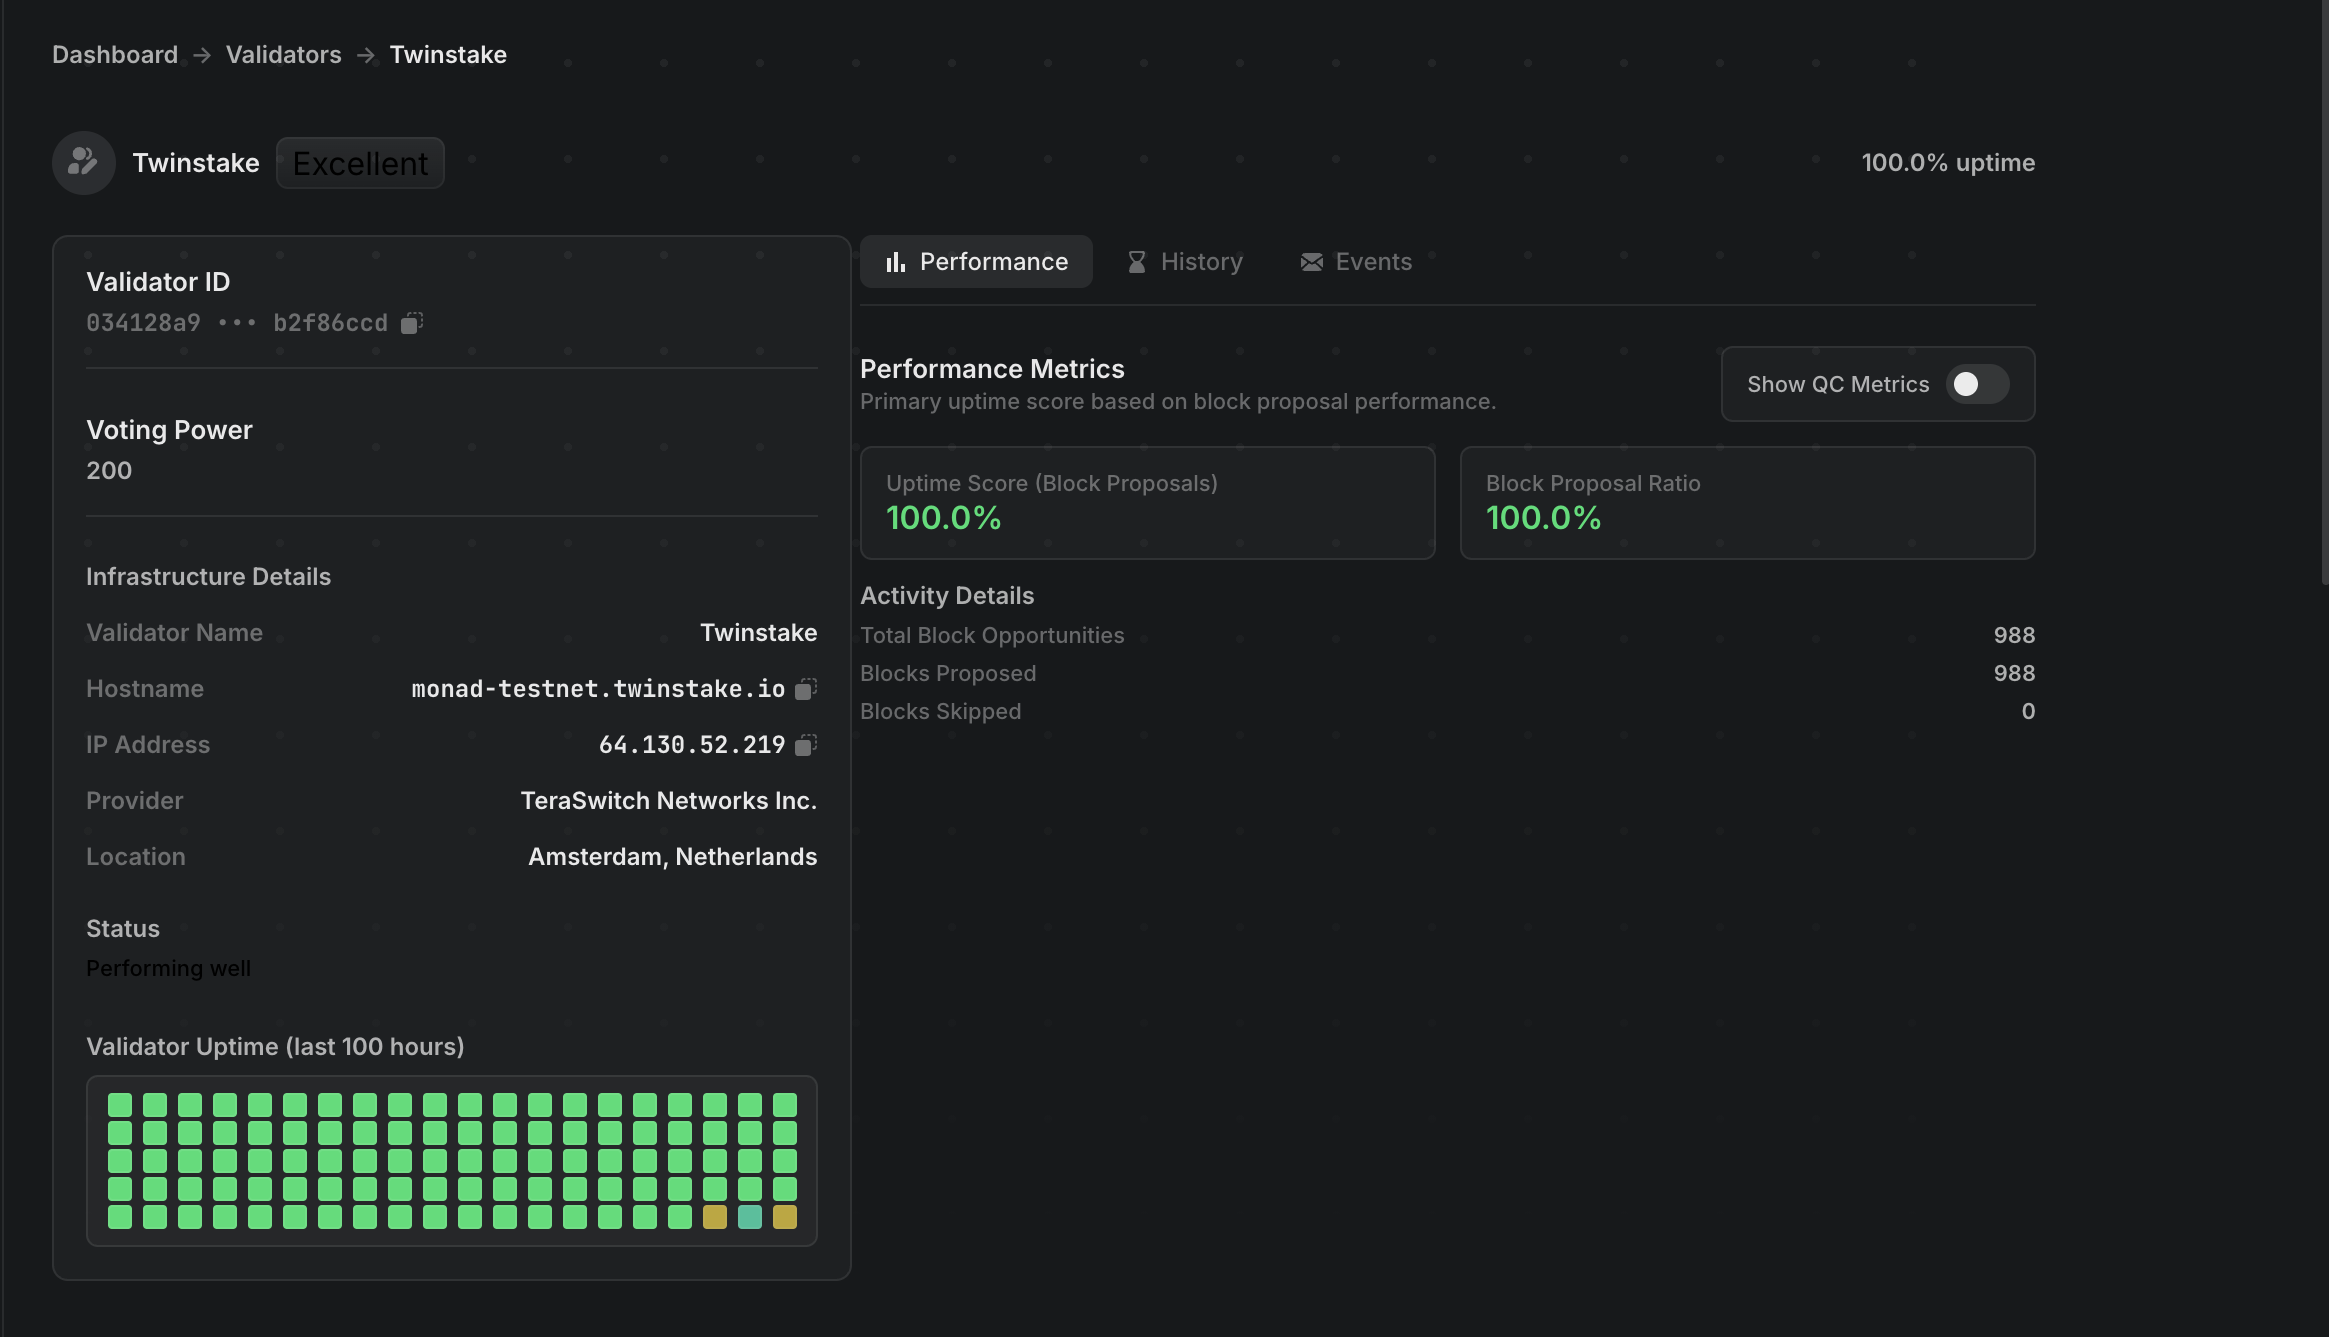This screenshot has width=2329, height=1337.
Task: Click the Block Proposal Ratio card
Action: click(1748, 503)
